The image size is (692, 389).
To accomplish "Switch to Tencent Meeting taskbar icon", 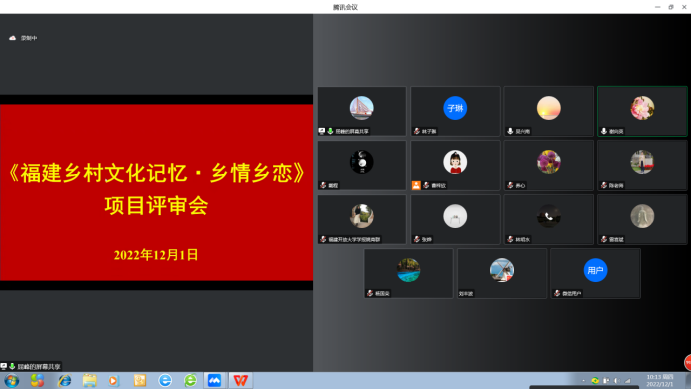I will (x=214, y=380).
